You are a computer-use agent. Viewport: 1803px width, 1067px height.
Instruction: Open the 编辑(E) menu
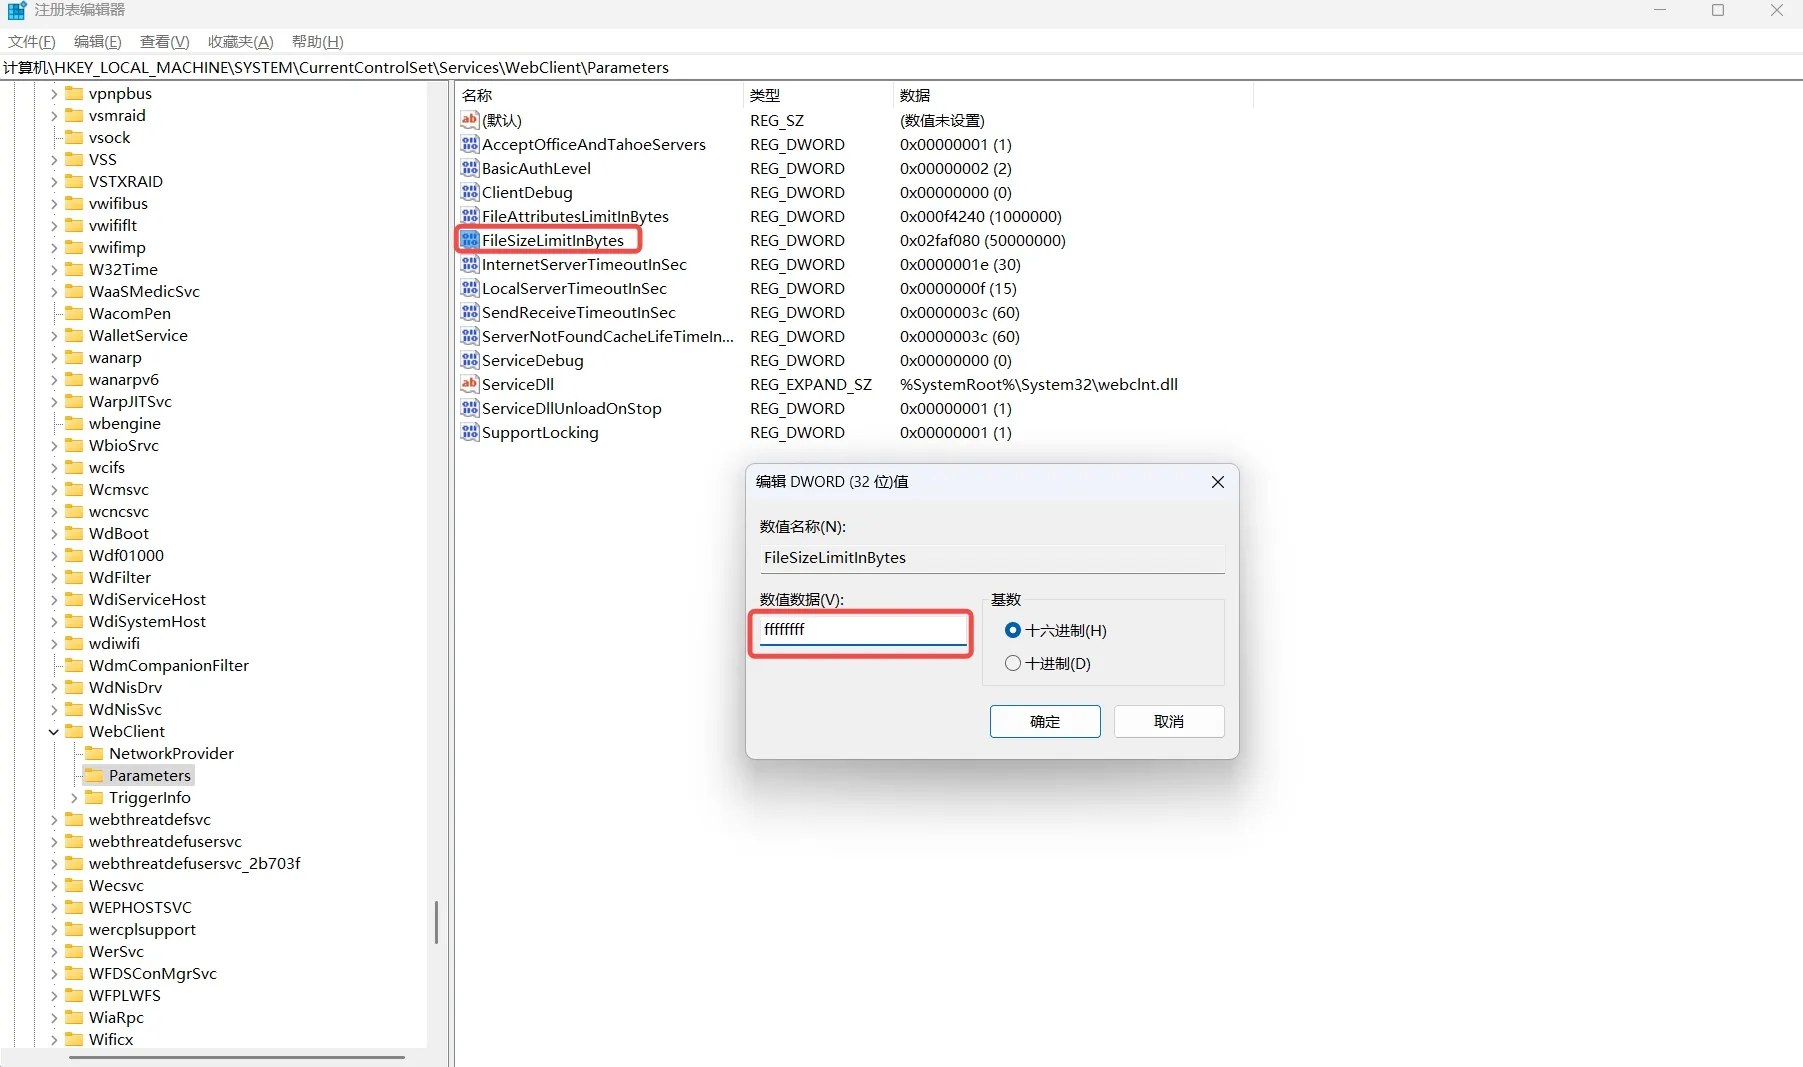click(x=97, y=41)
